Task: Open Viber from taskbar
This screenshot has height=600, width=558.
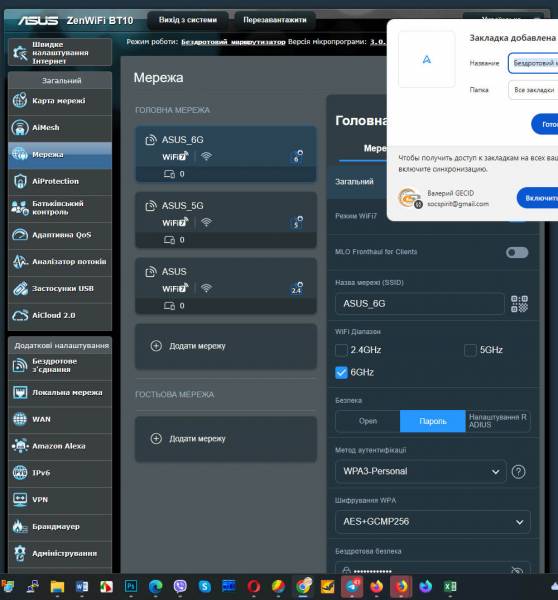Action: (180, 587)
